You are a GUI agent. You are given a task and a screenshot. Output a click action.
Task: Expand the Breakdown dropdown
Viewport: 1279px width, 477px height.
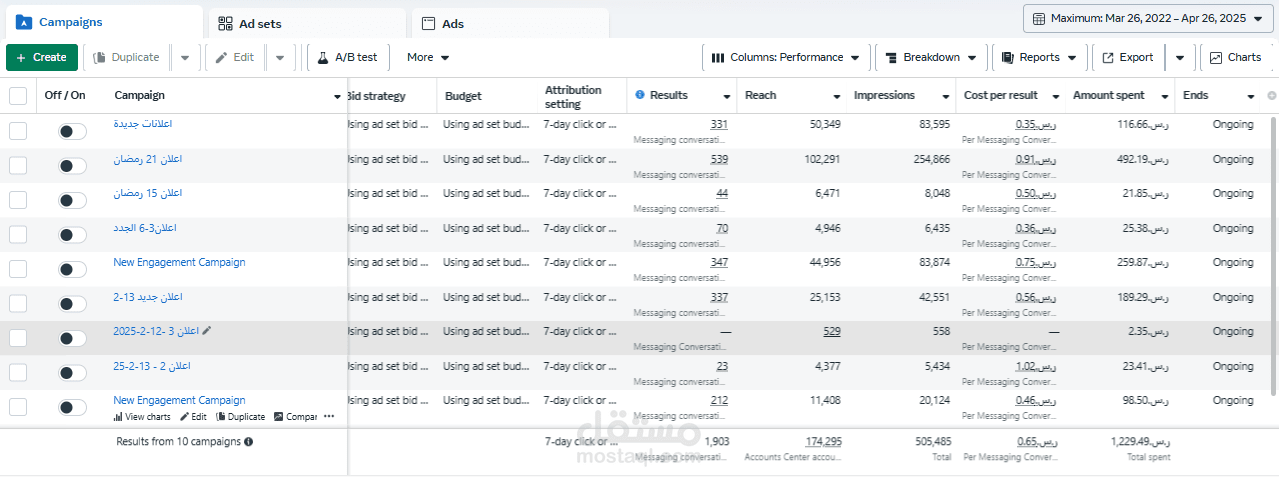point(932,58)
